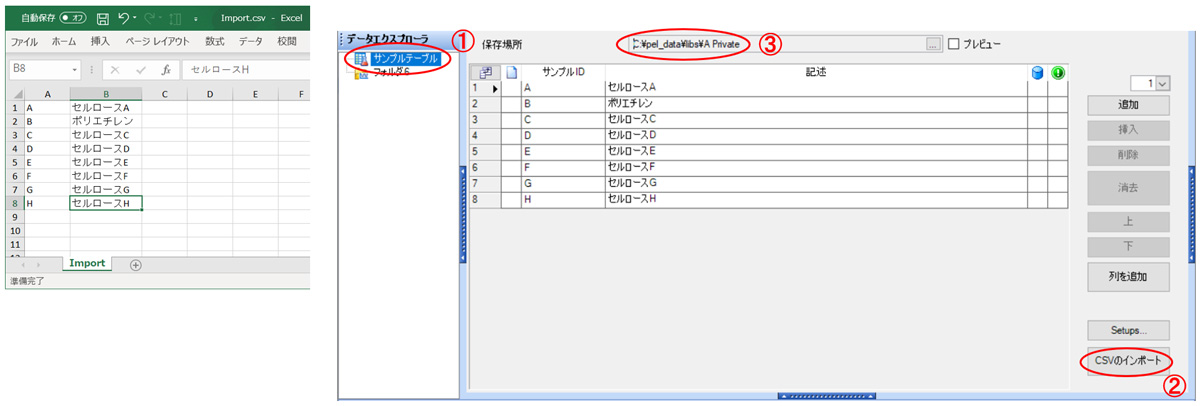Screen dimensions: 1200x406
Task: Click bottom blue panel collapse handle
Action: [x=826, y=396]
